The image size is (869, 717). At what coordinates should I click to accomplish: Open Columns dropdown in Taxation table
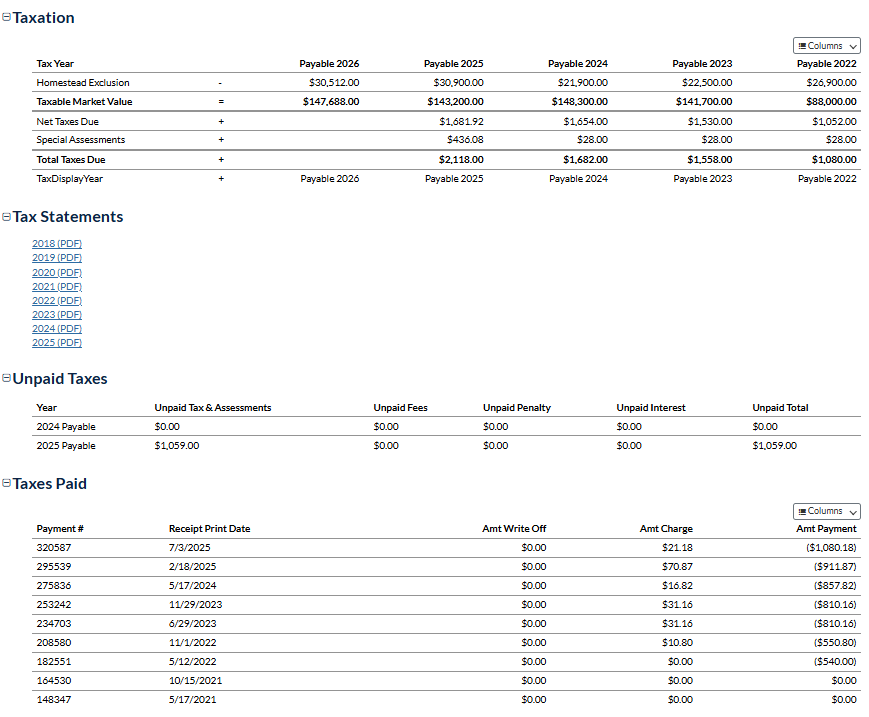(x=826, y=46)
